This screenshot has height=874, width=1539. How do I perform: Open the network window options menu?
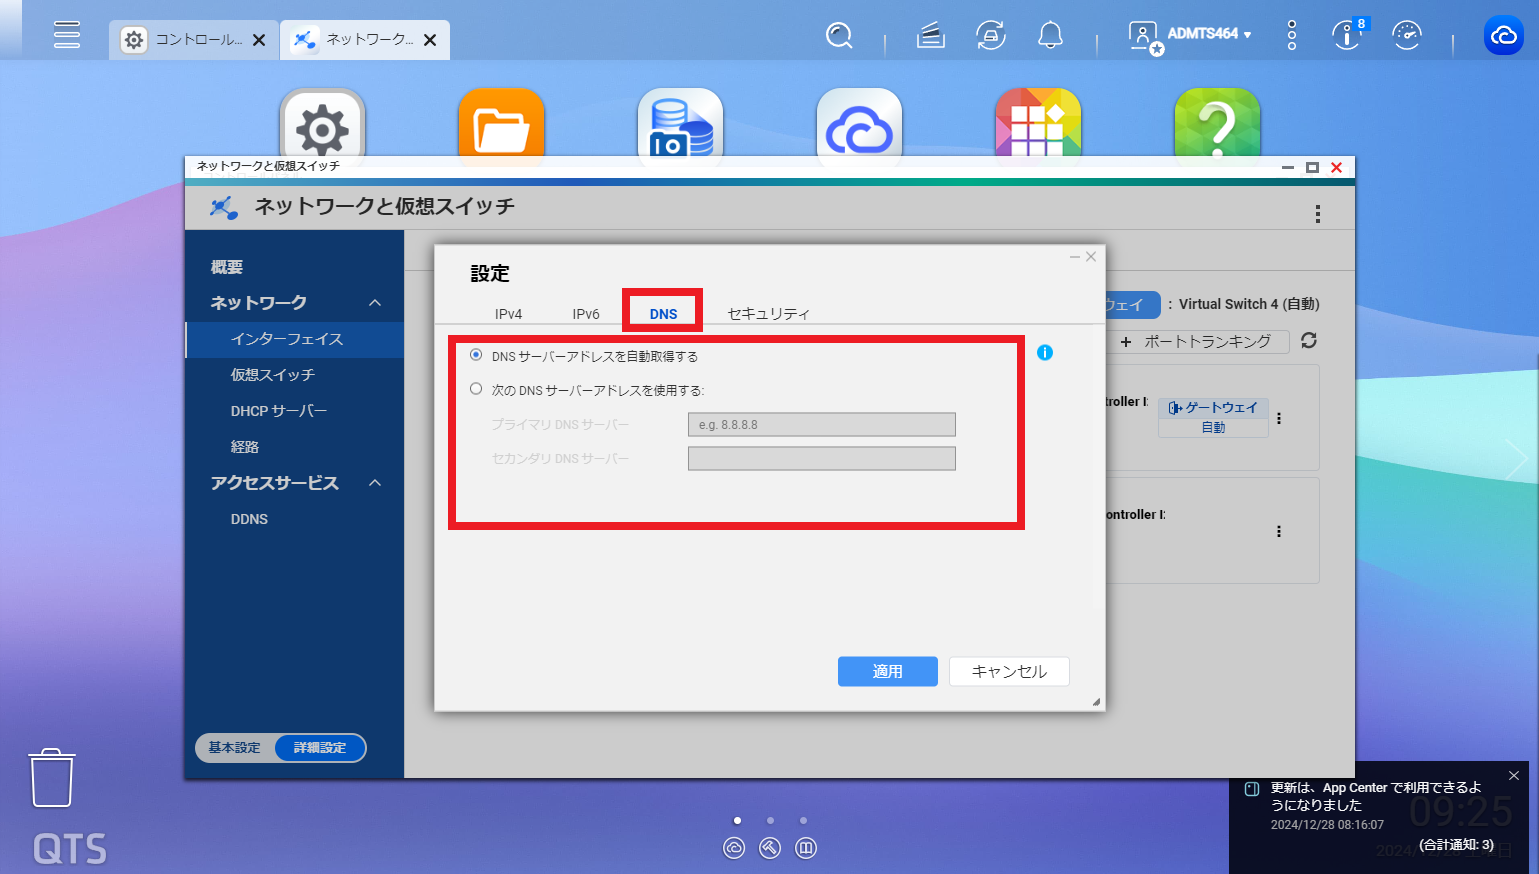1318,213
